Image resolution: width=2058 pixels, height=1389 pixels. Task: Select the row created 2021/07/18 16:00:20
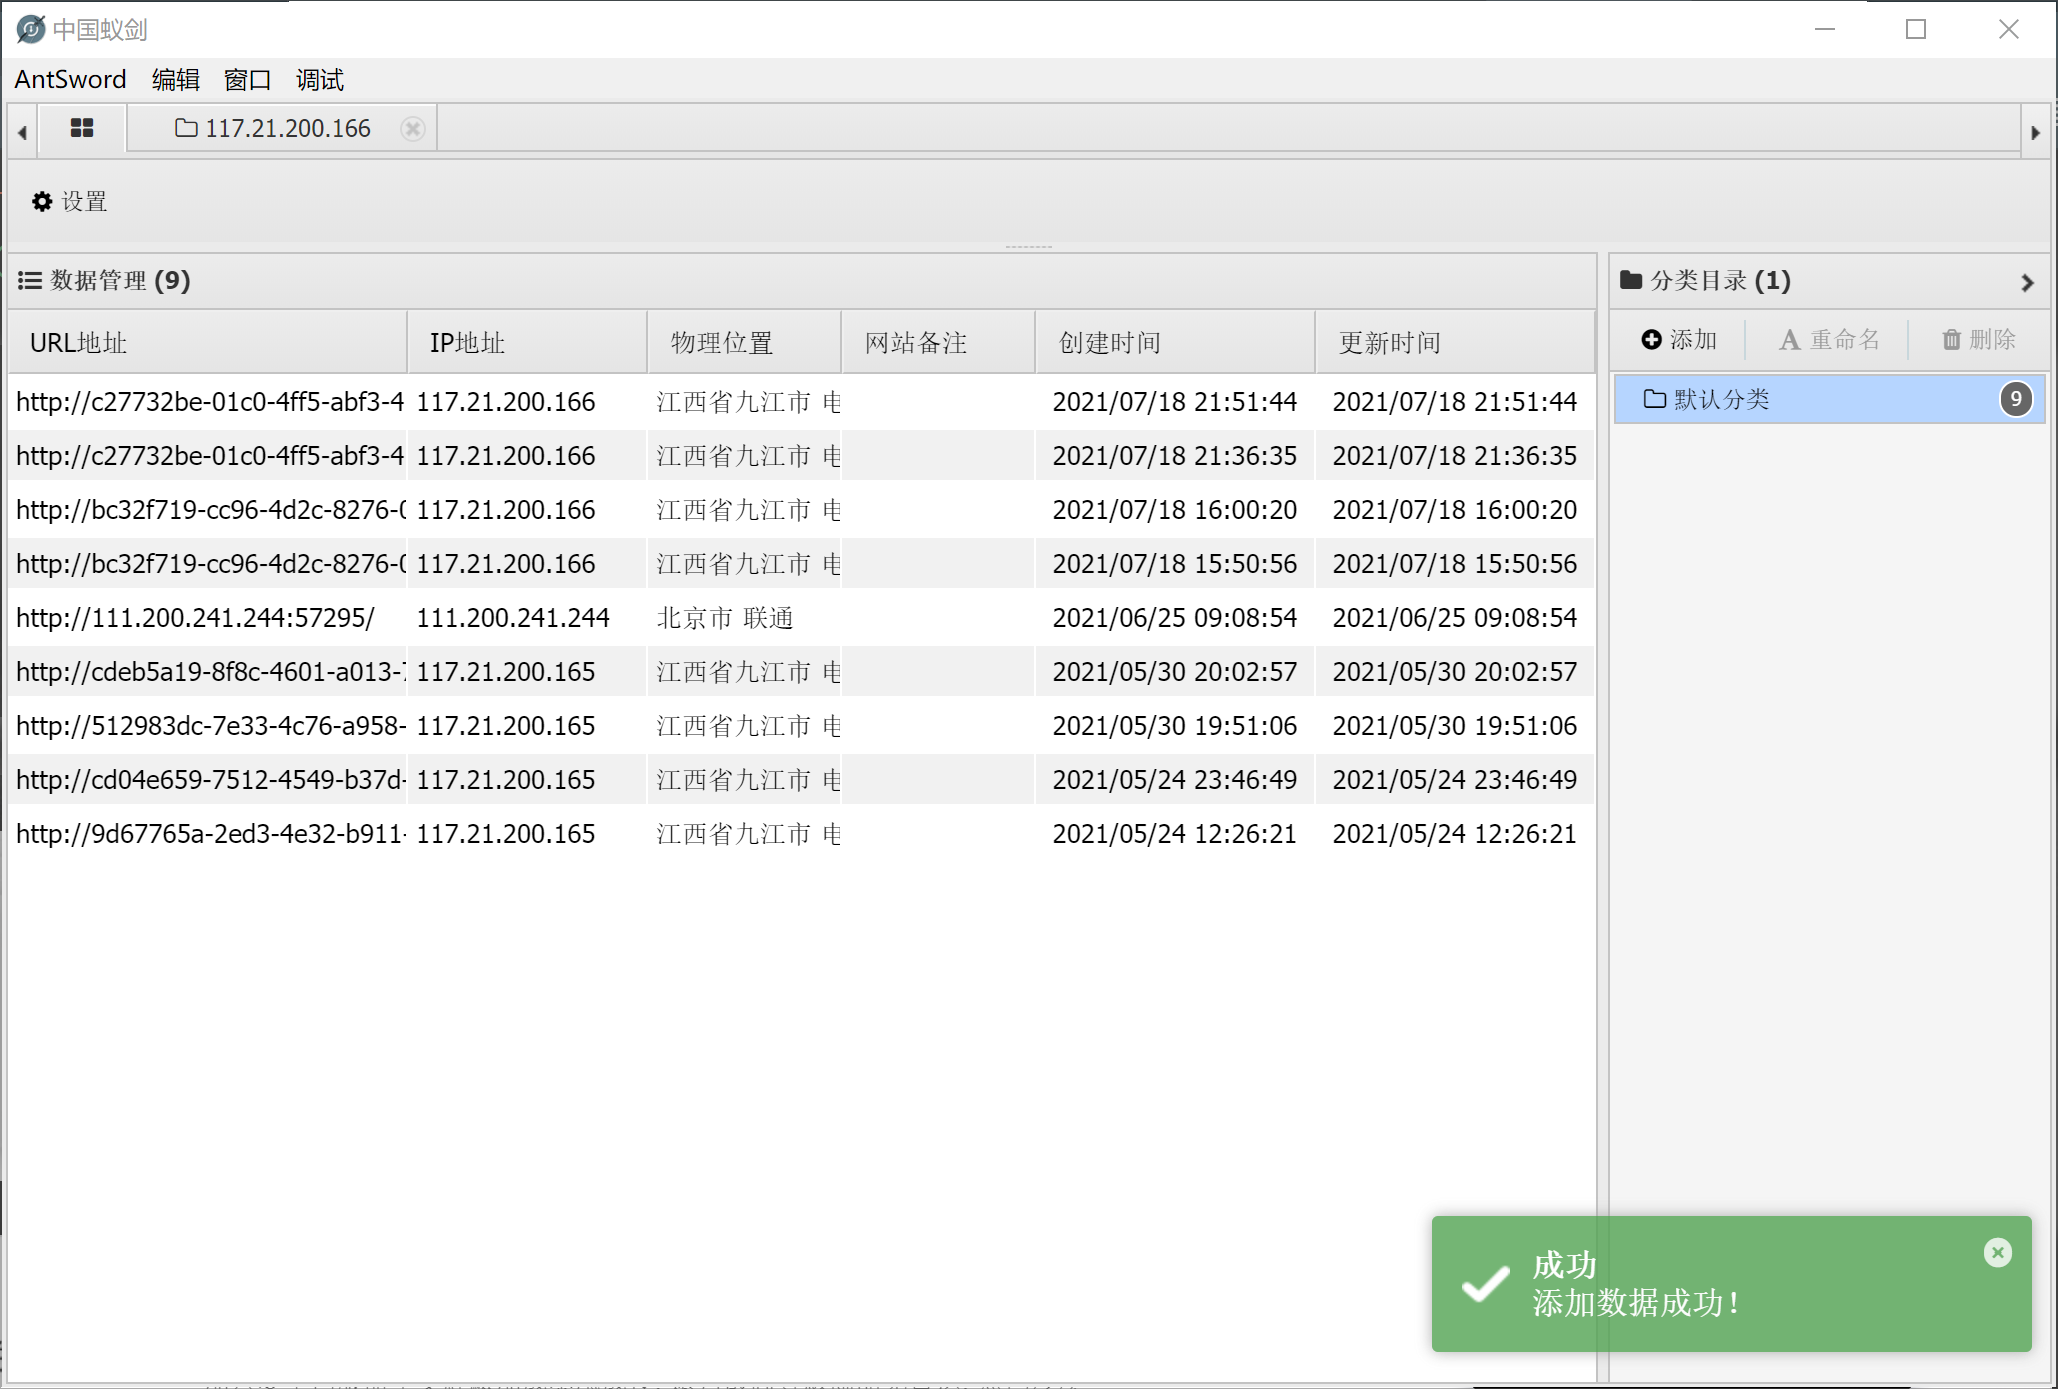802,510
